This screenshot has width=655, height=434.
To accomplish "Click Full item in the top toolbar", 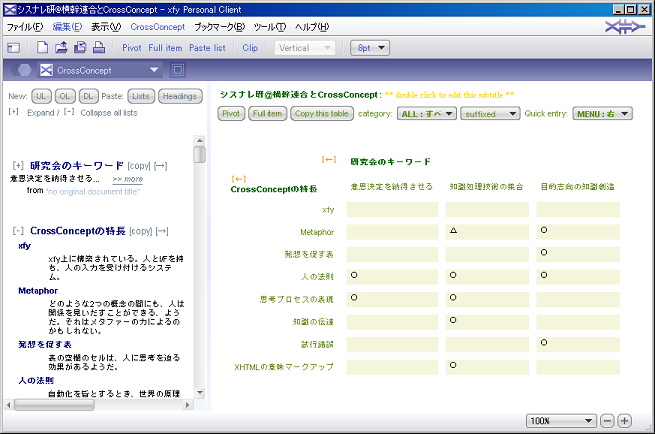I will [x=165, y=48].
